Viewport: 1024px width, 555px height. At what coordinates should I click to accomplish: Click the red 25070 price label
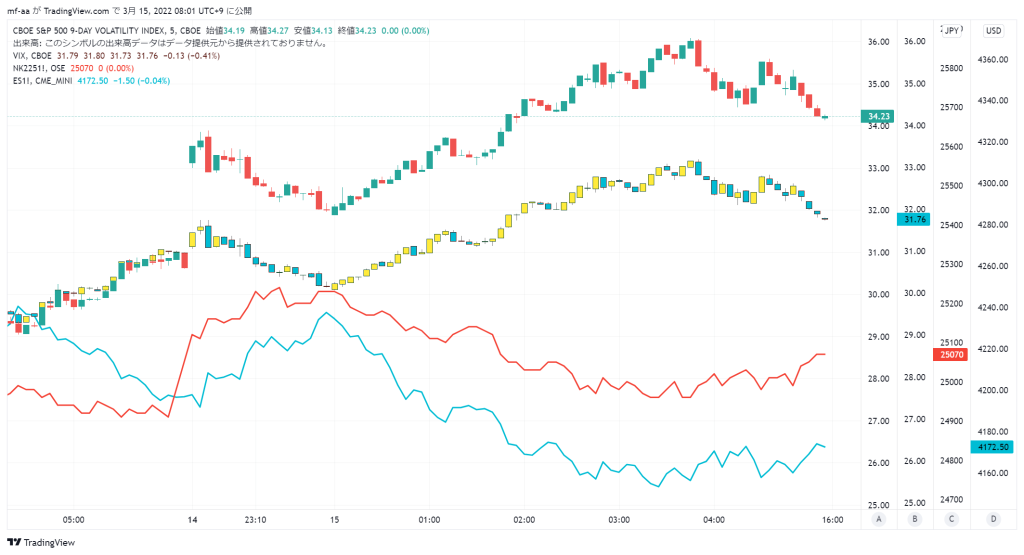[x=951, y=355]
